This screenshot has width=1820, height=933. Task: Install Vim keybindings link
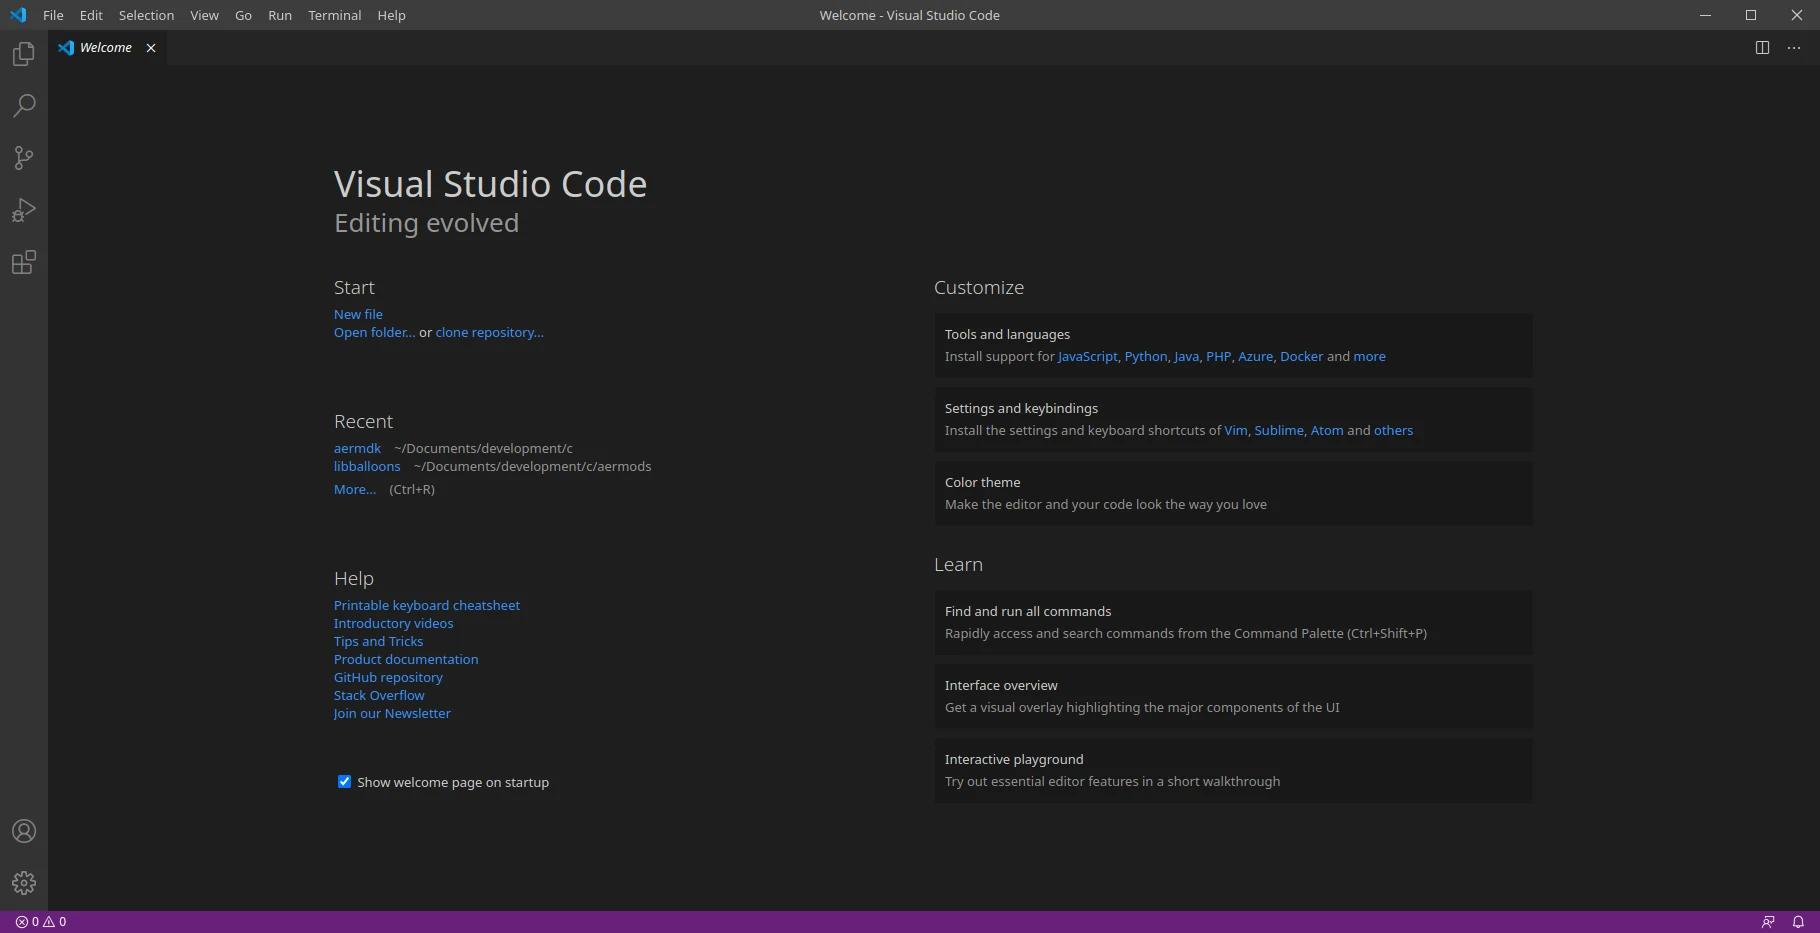(1236, 430)
